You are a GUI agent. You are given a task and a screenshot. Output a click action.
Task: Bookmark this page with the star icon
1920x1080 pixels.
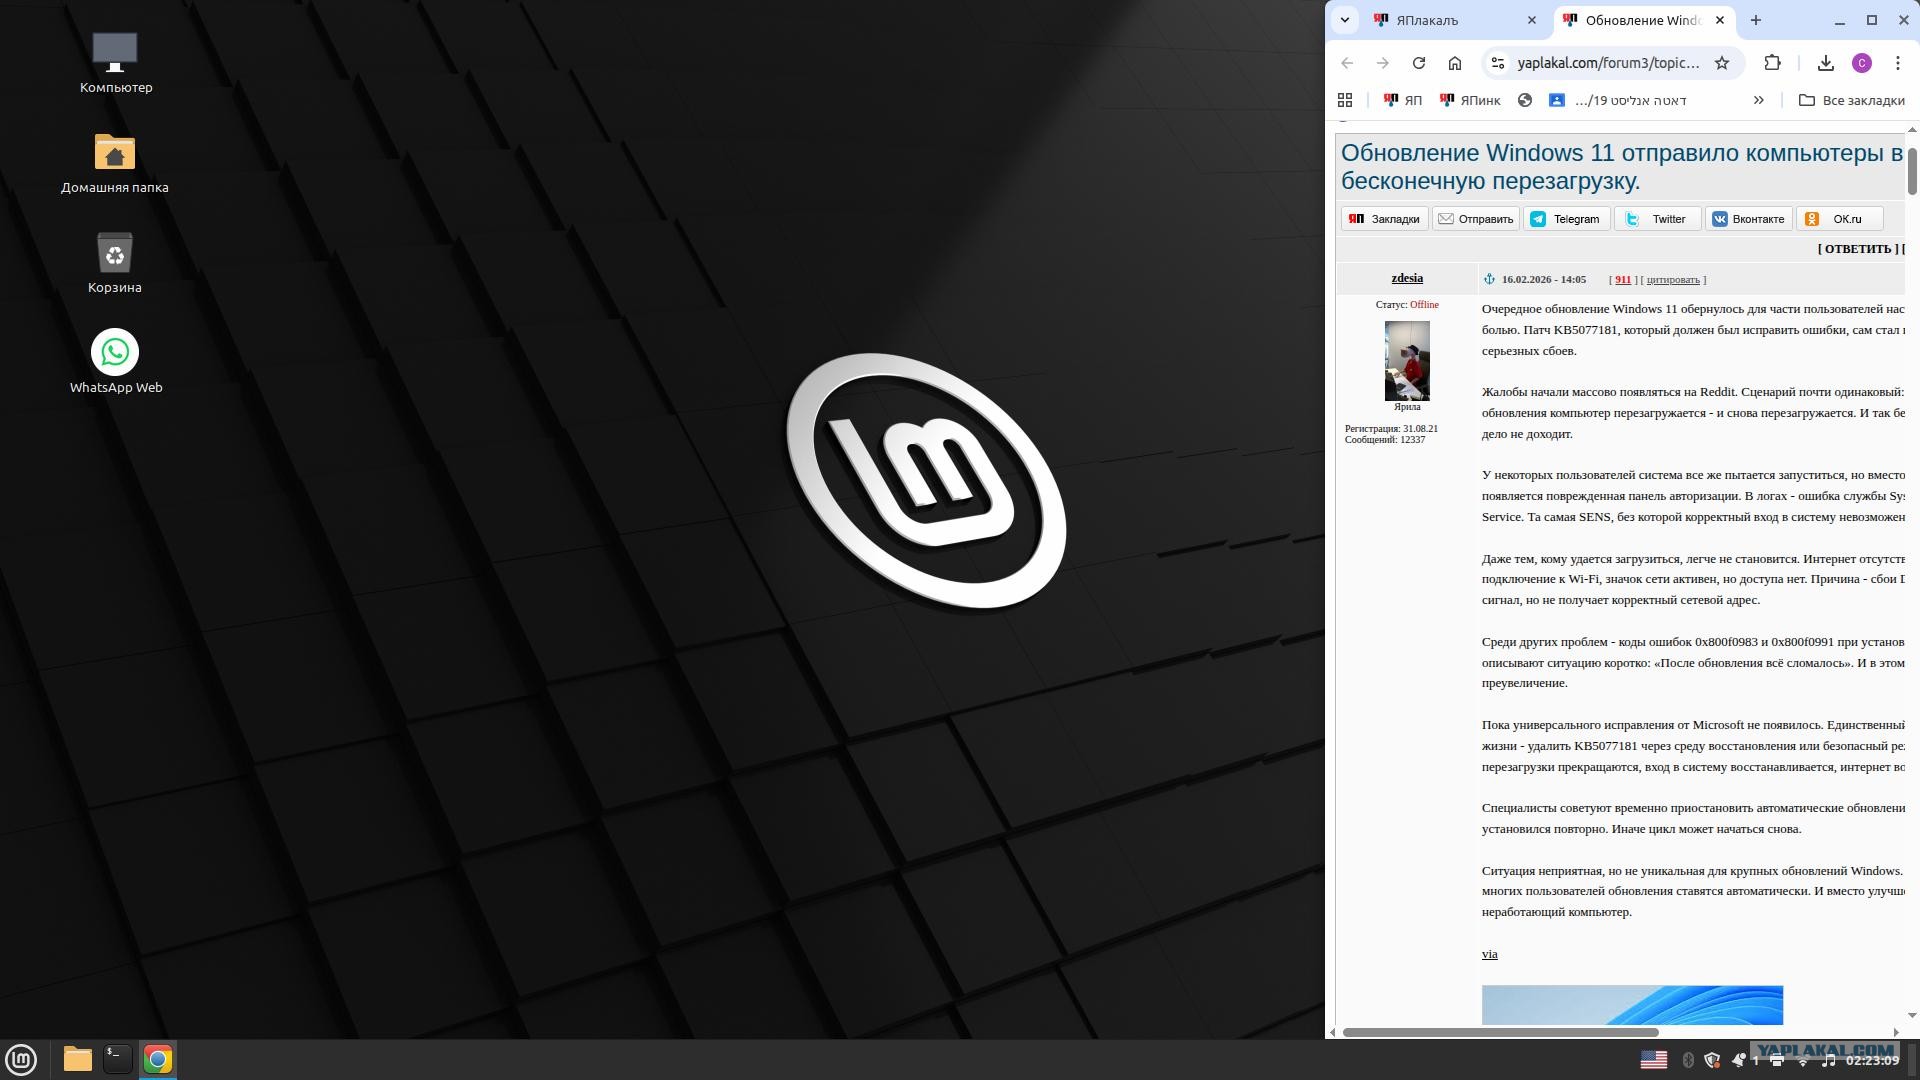pyautogui.click(x=1722, y=63)
